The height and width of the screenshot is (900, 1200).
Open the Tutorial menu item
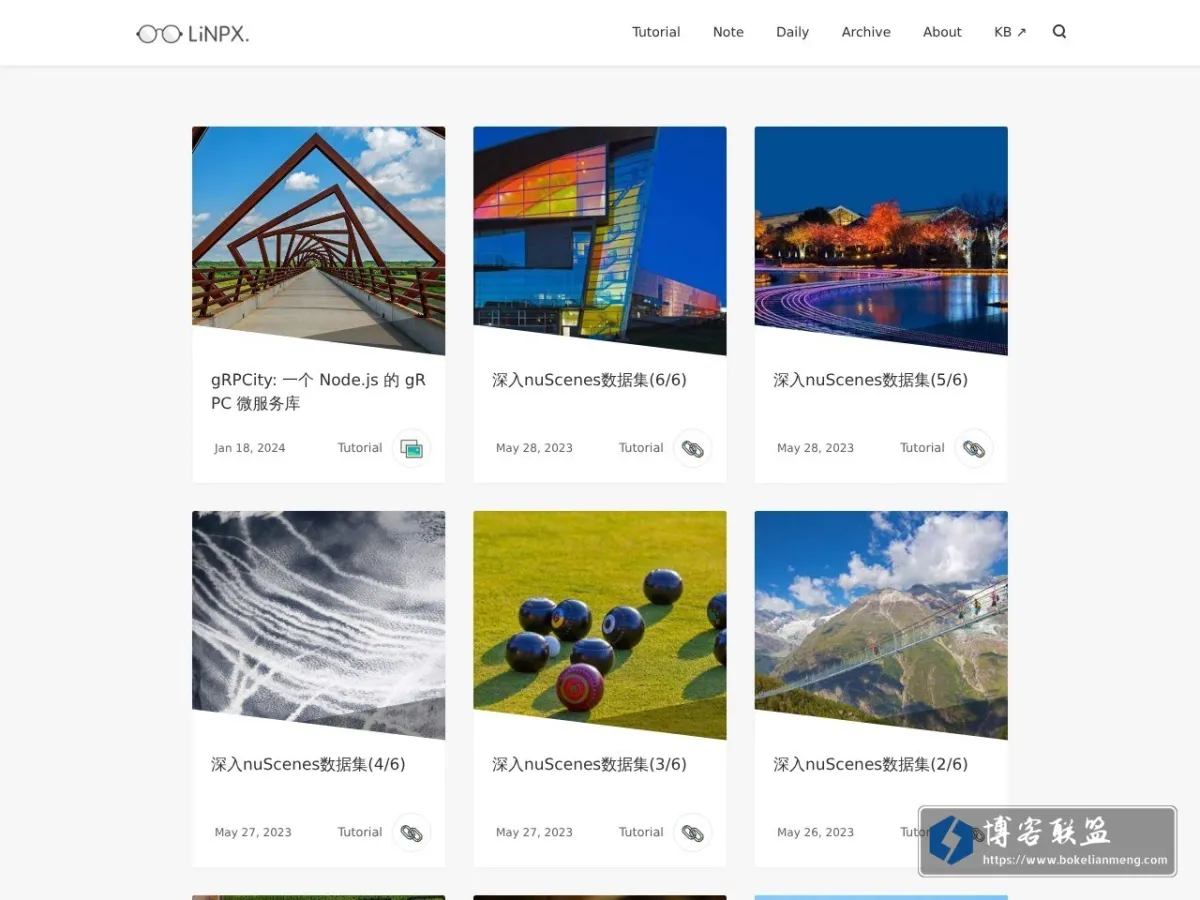pyautogui.click(x=656, y=32)
